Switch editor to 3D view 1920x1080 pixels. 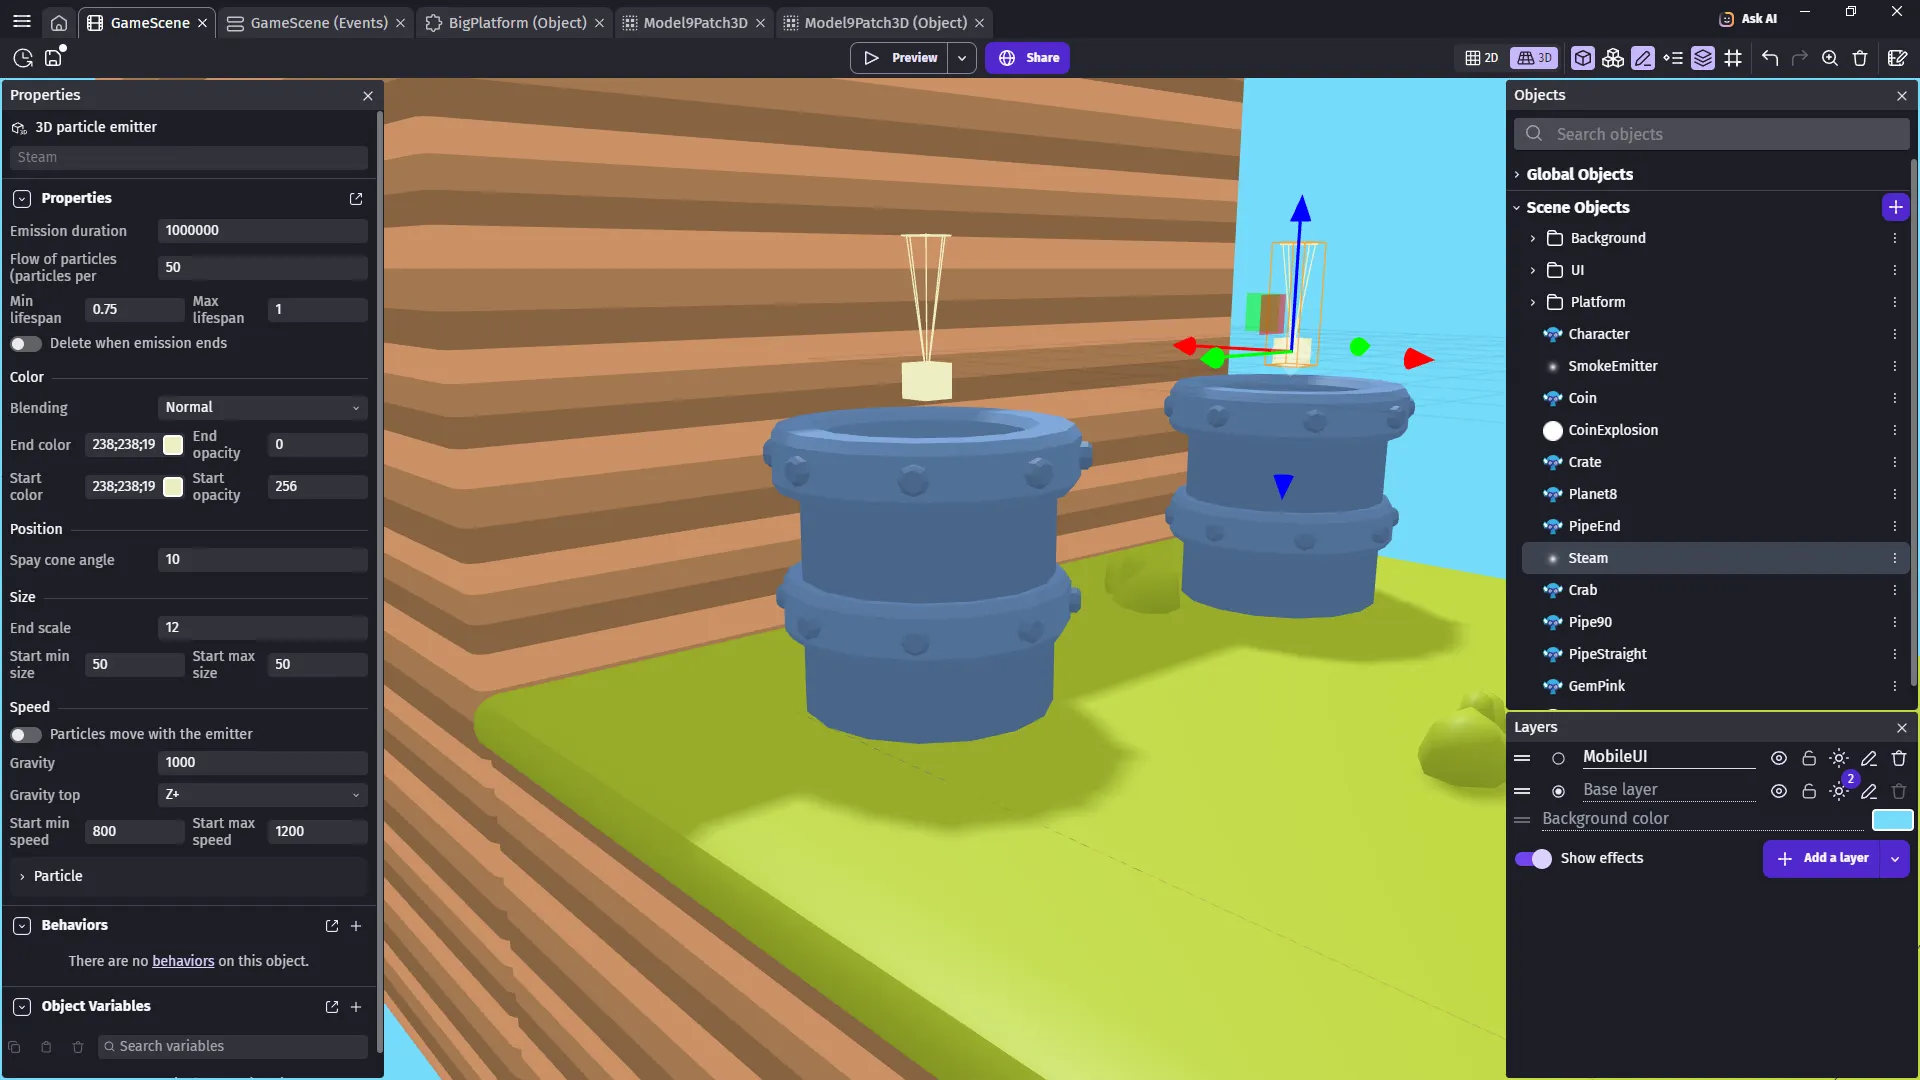pyautogui.click(x=1534, y=58)
